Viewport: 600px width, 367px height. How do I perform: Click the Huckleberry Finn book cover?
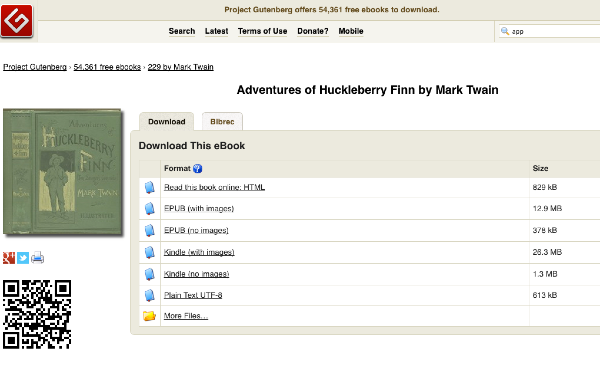click(63, 171)
